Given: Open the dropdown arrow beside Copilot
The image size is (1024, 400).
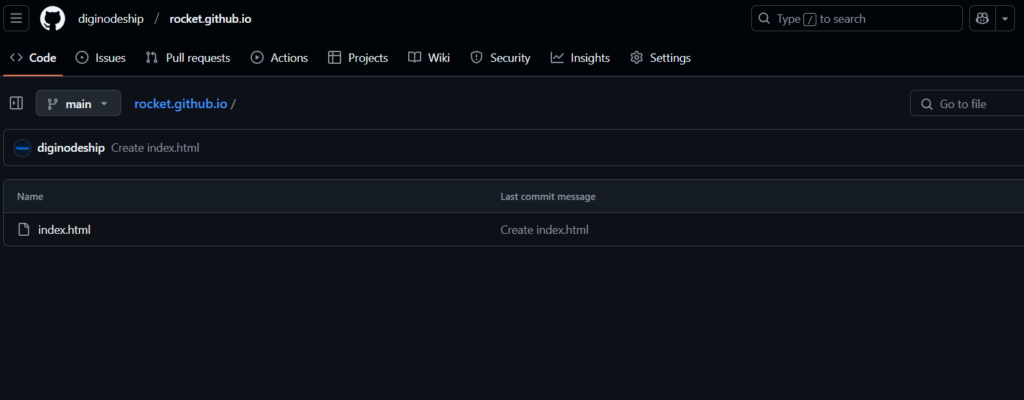Looking at the screenshot, I should pyautogui.click(x=1004, y=19).
